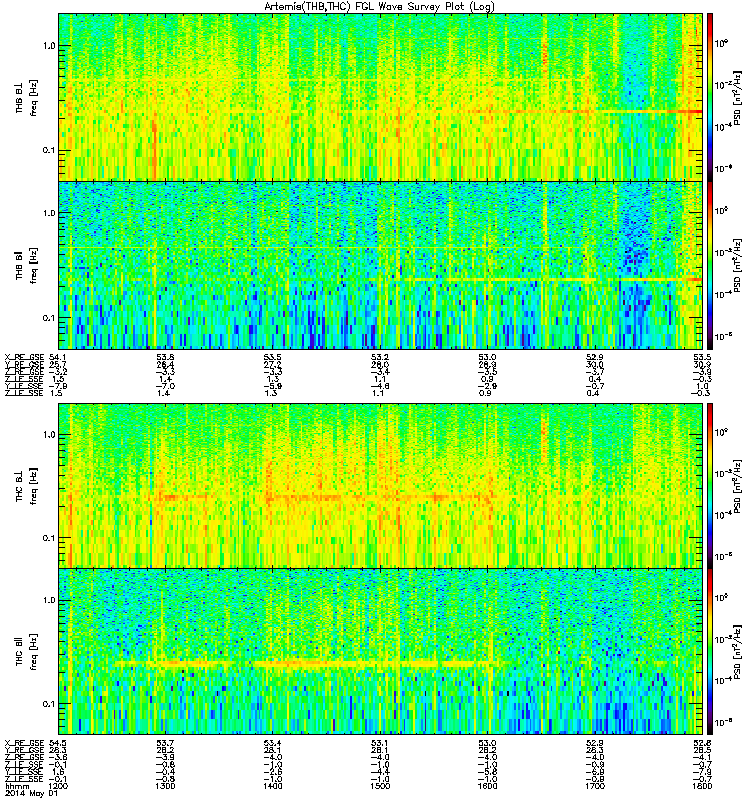The width and height of the screenshot is (750, 800).
Task: Click the 'hhmm' time-format label
Action: [15, 786]
